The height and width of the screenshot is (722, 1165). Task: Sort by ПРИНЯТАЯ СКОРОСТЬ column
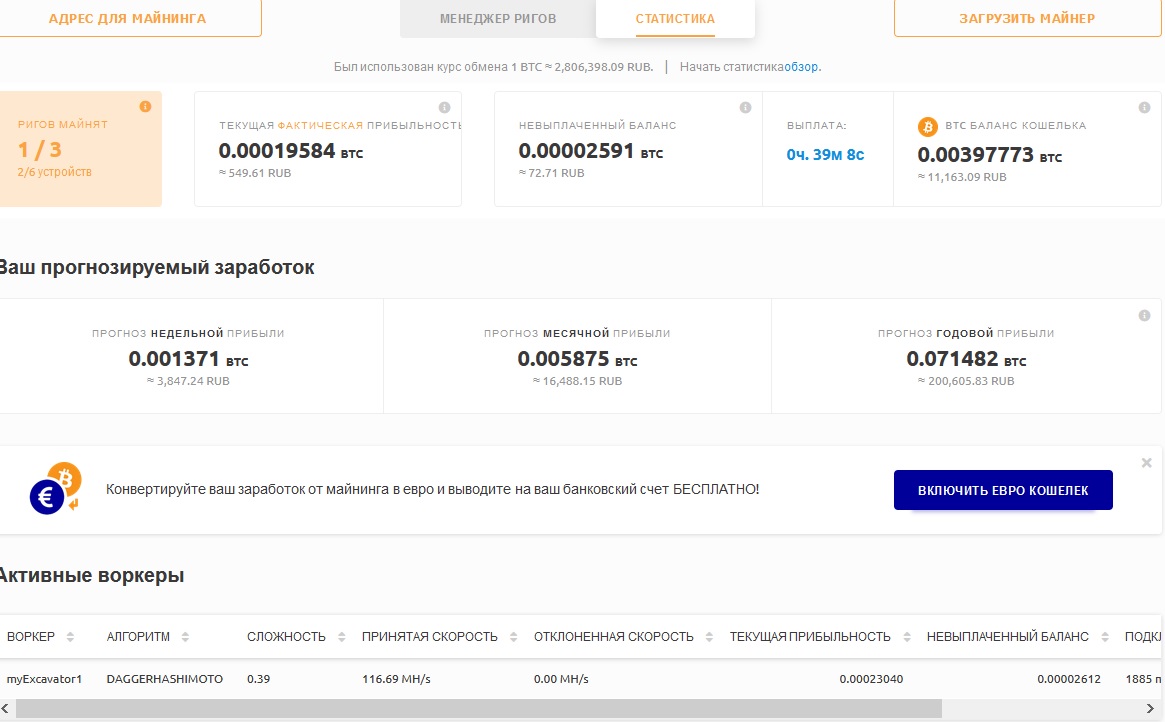tap(513, 637)
